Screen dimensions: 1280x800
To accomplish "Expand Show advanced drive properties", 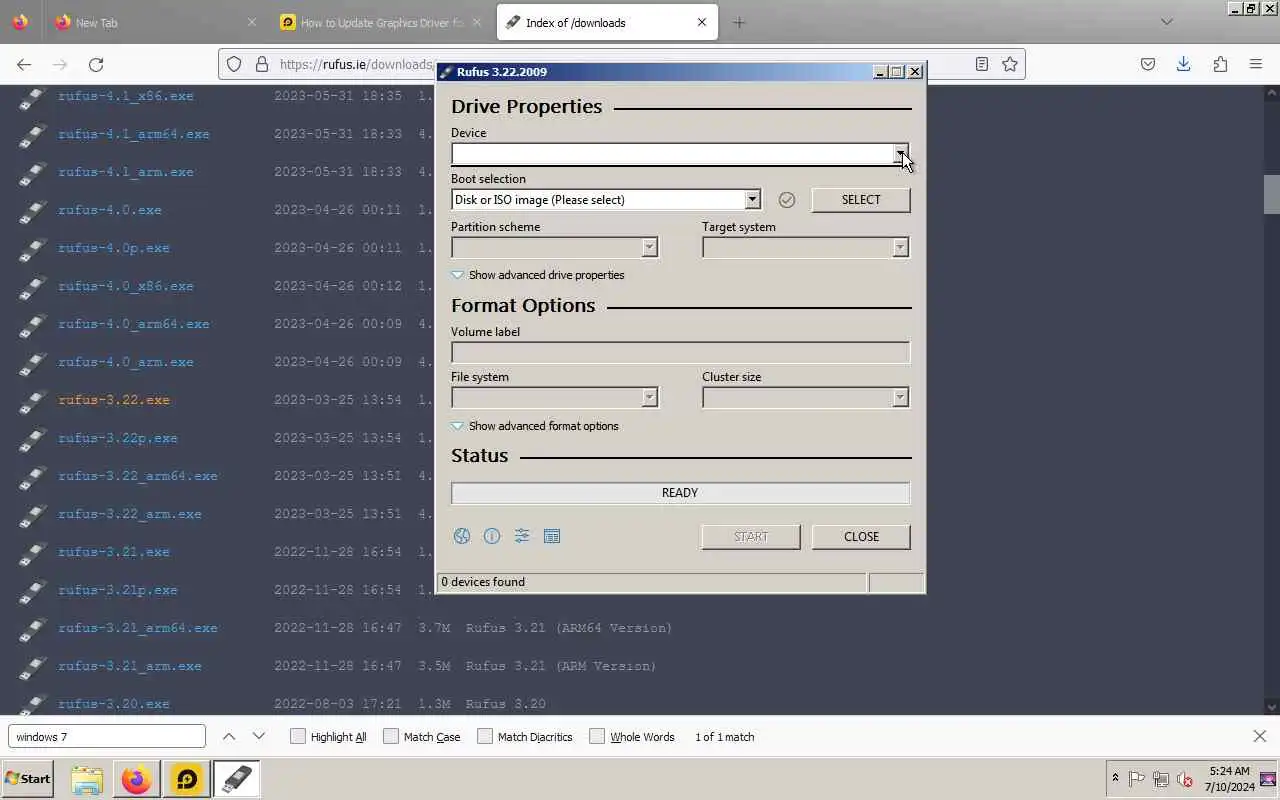I will [x=538, y=275].
